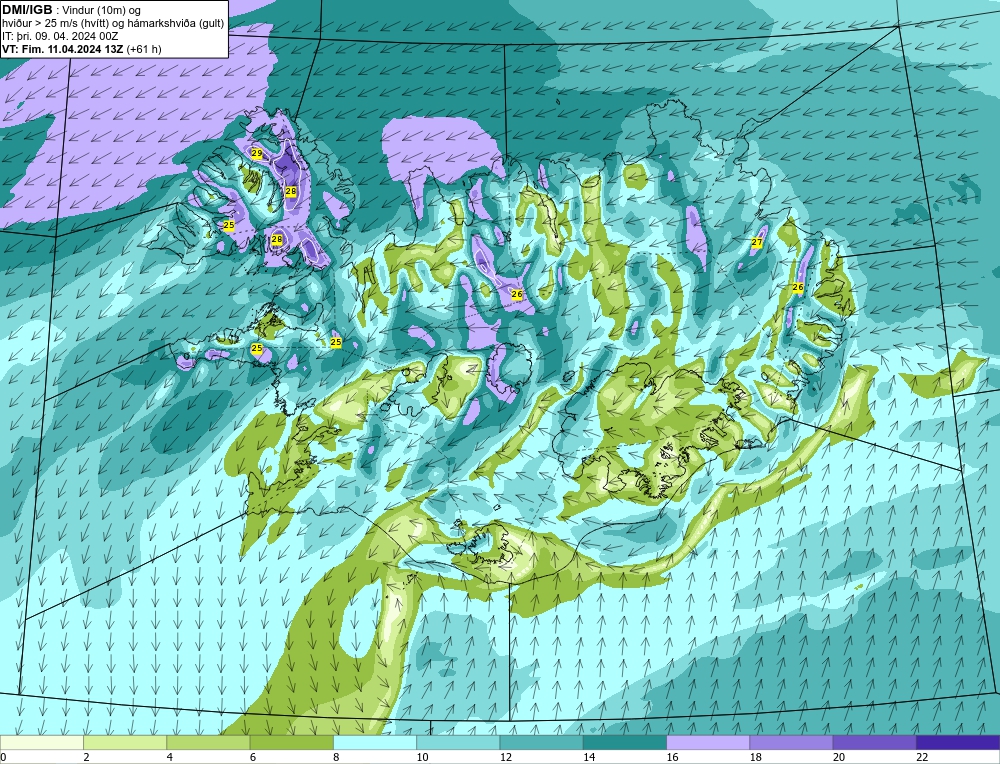This screenshot has width=1000, height=764.
Task: Pick the pale cream 0–2 m/s legend swatch
Action: point(41,742)
